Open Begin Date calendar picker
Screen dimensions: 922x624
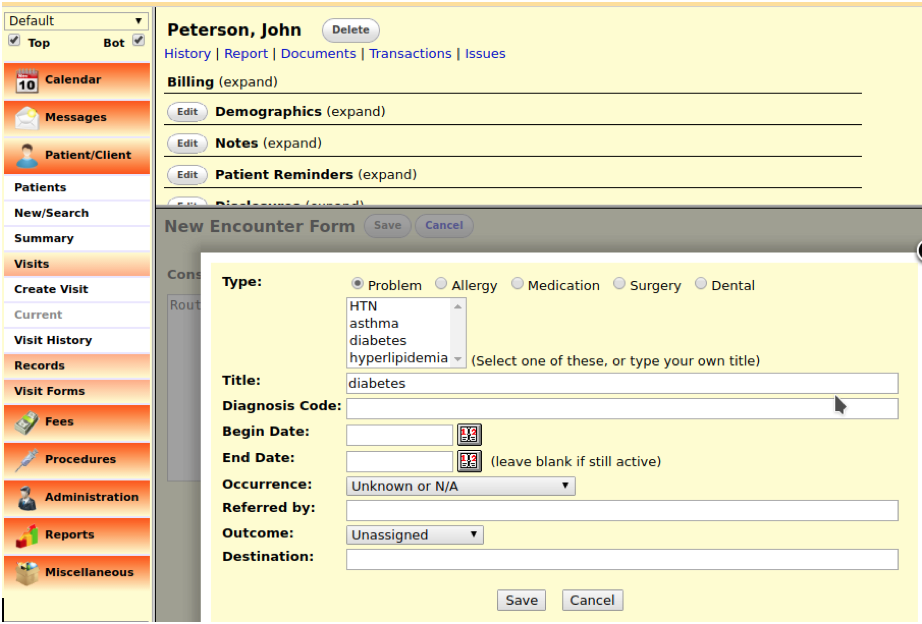pos(469,435)
